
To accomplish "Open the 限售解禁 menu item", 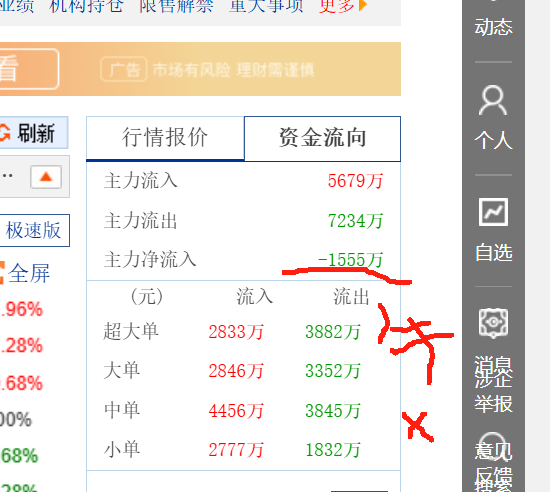I will [176, 5].
